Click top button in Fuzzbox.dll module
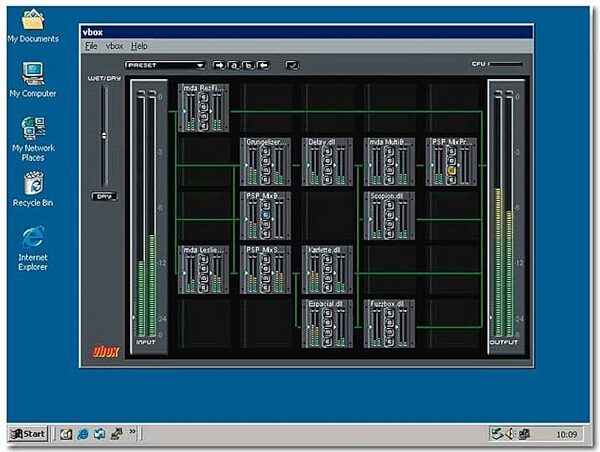The image size is (600, 452). click(x=390, y=314)
